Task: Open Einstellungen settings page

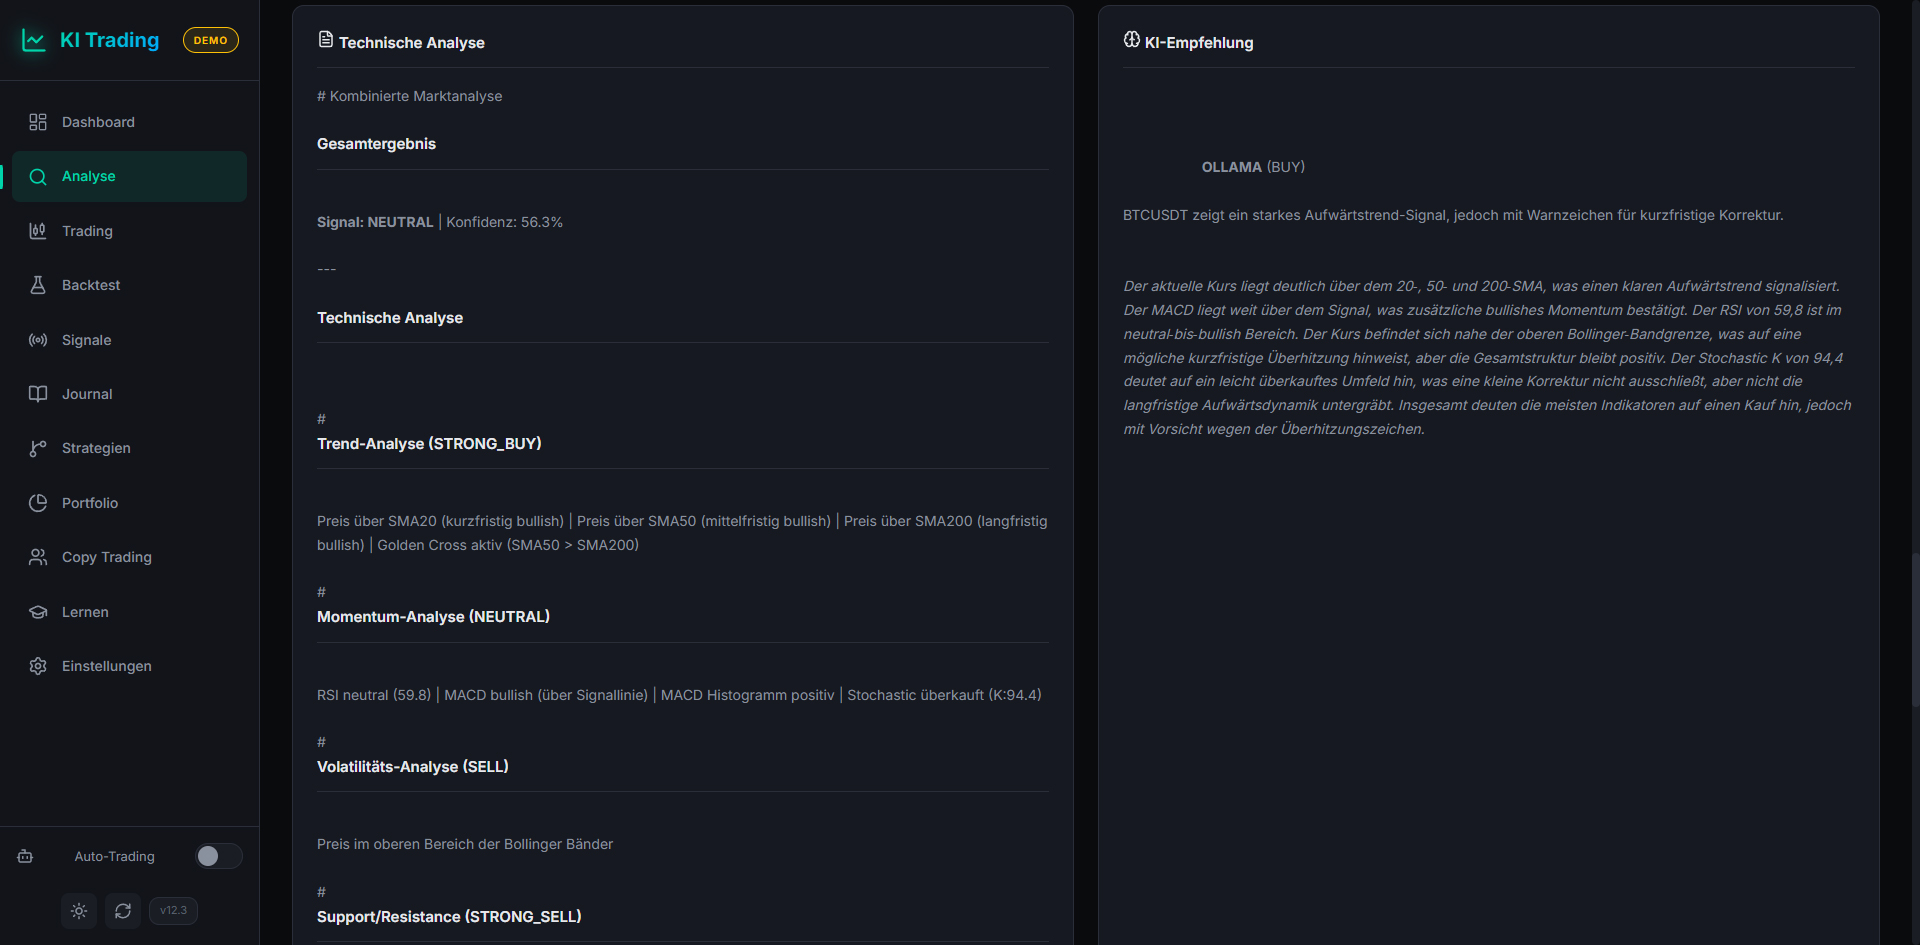Action: [x=106, y=666]
